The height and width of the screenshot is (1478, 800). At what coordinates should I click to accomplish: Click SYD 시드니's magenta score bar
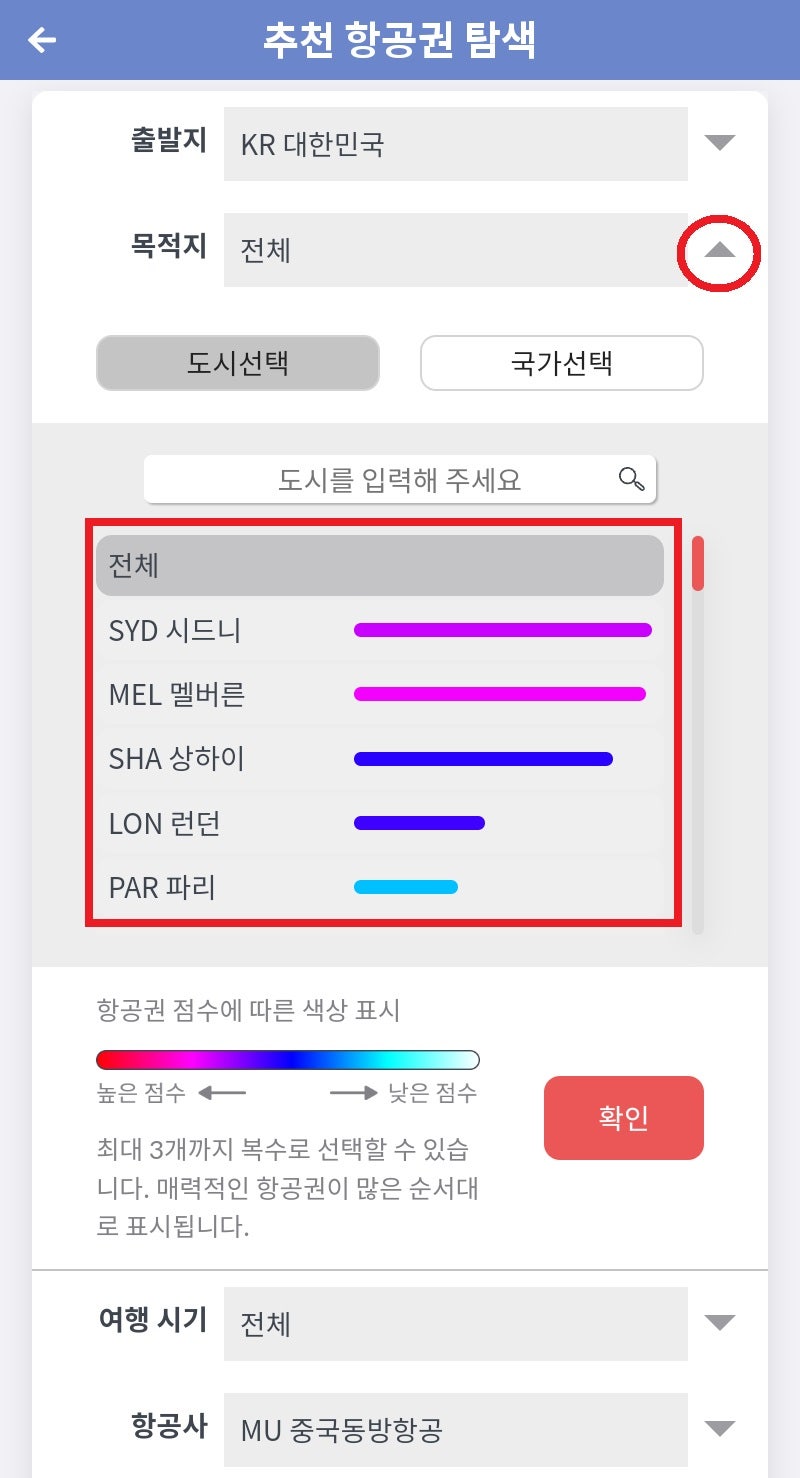[503, 630]
